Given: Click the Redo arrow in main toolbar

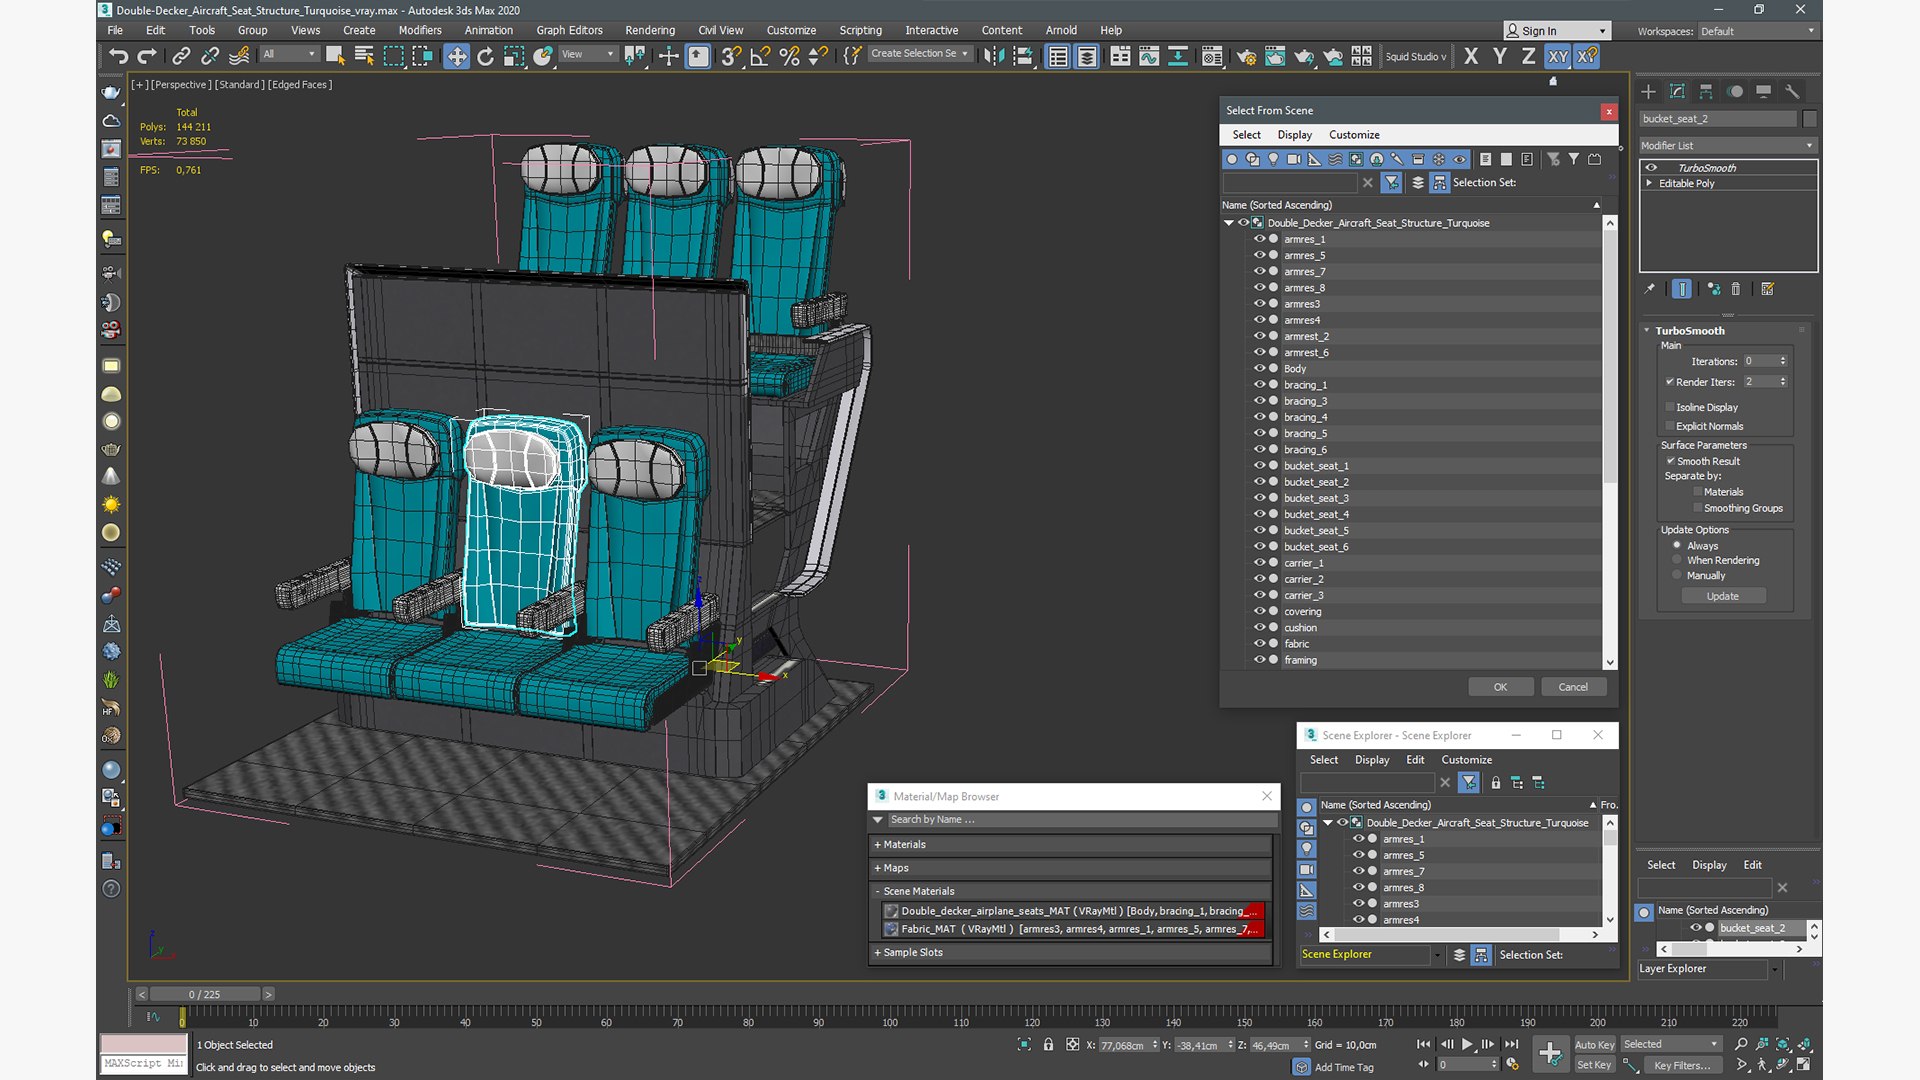Looking at the screenshot, I should point(147,56).
